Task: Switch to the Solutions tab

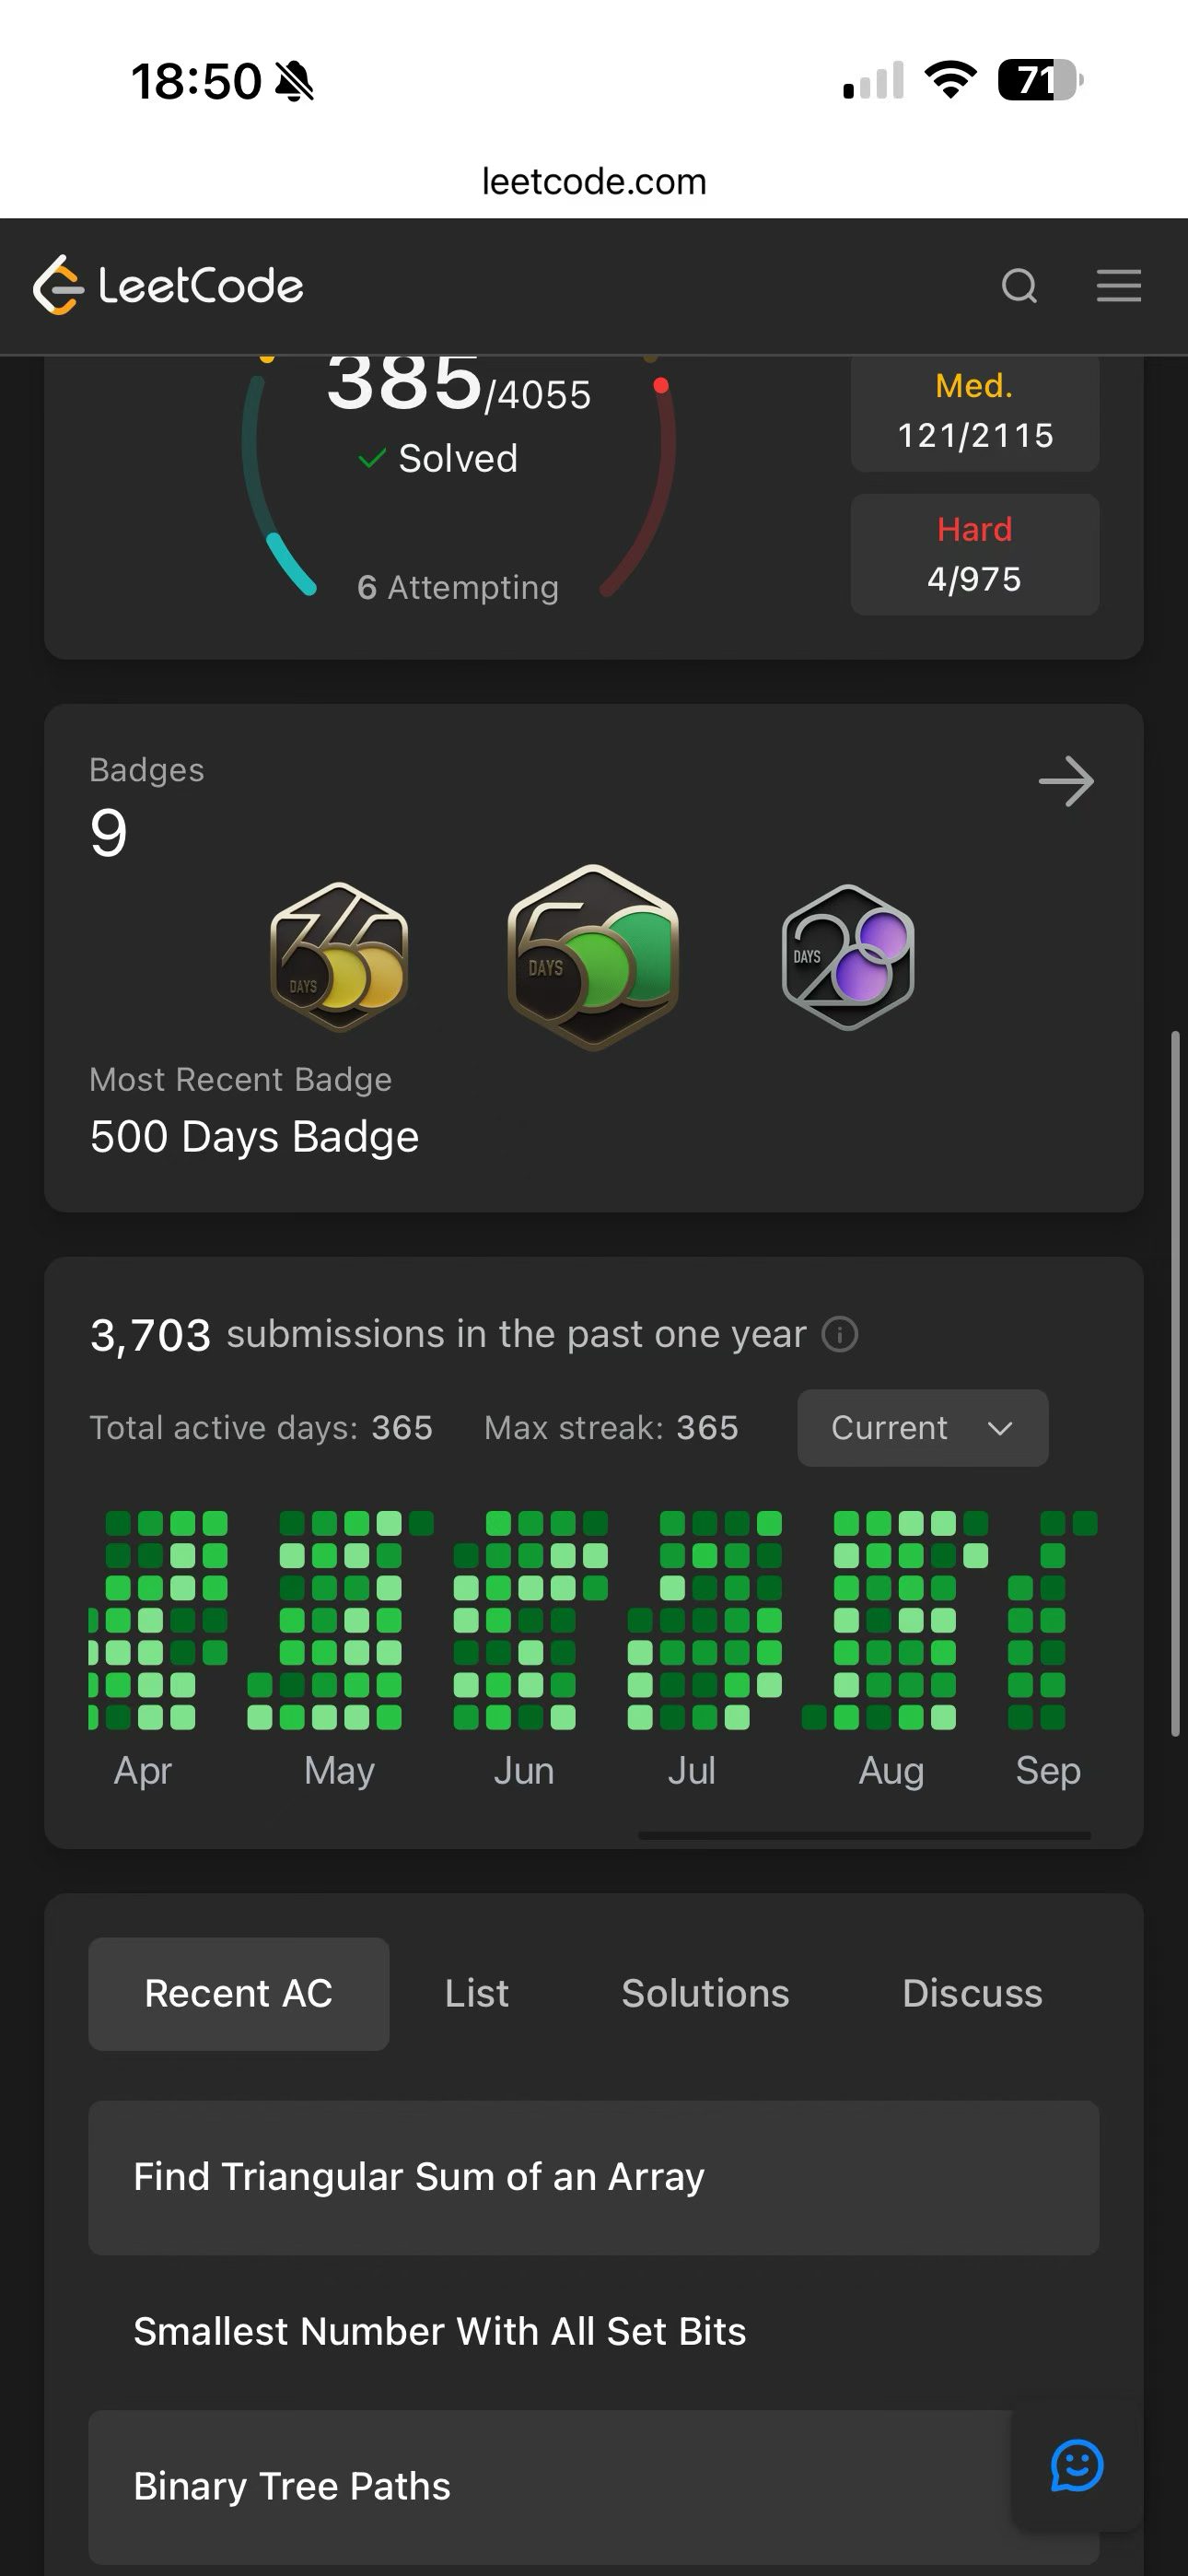Action: 706,1994
